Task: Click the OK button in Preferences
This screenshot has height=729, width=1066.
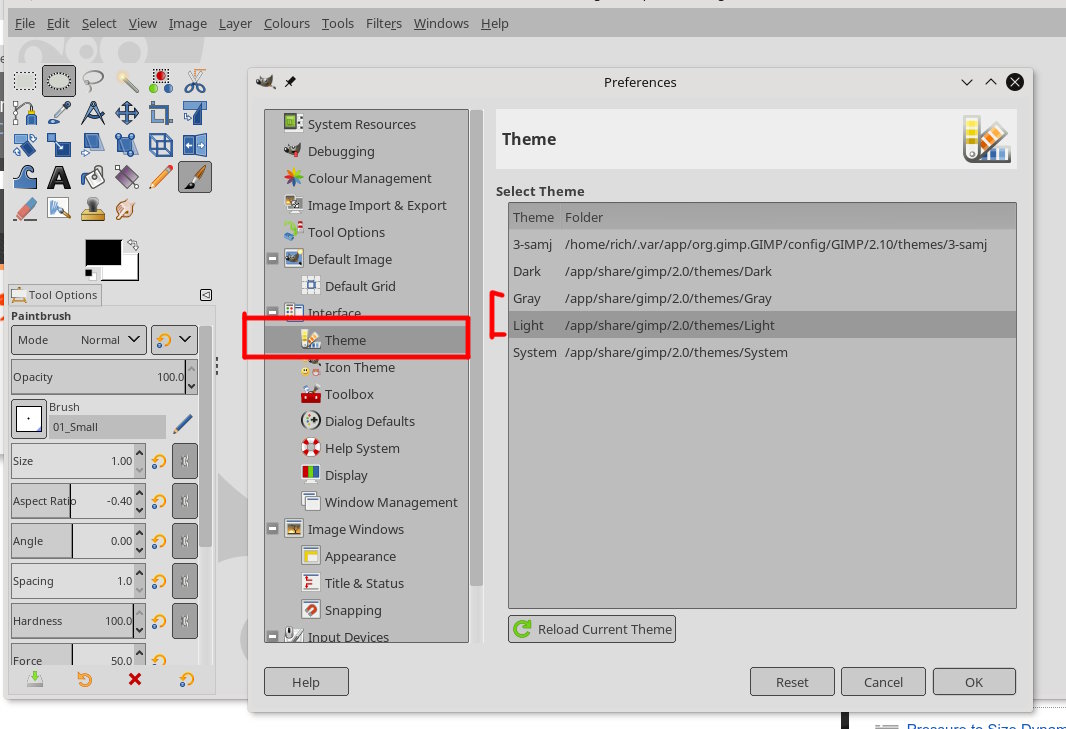Action: pos(974,681)
